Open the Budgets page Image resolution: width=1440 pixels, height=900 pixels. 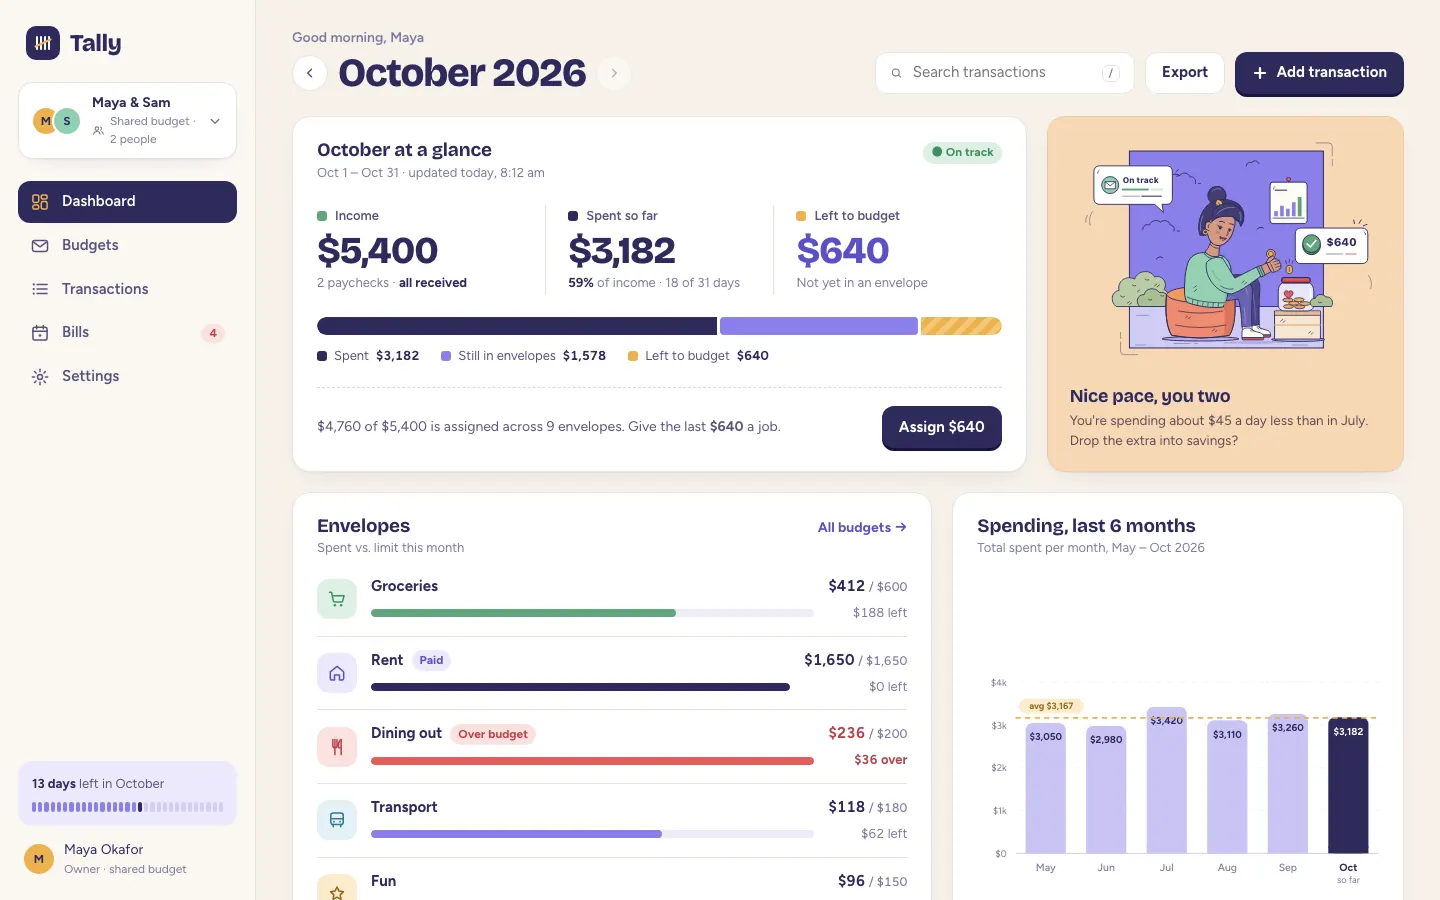pos(127,245)
